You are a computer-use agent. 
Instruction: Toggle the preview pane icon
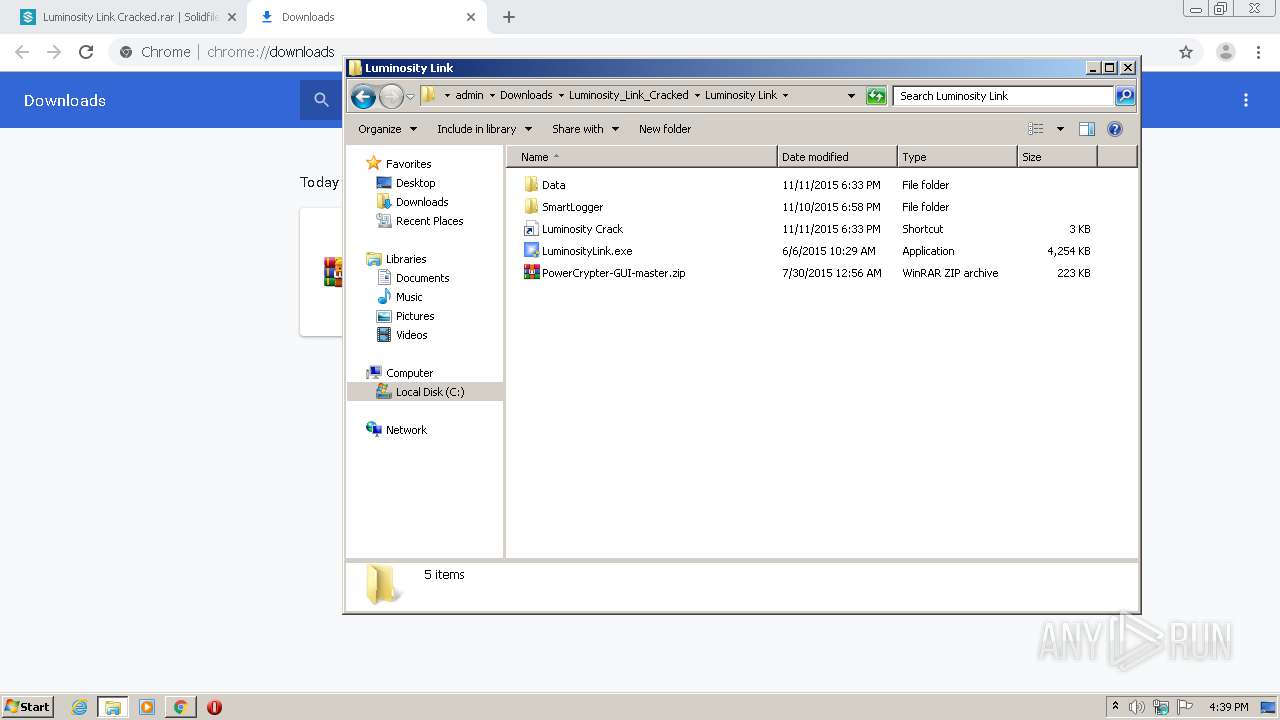coord(1087,129)
